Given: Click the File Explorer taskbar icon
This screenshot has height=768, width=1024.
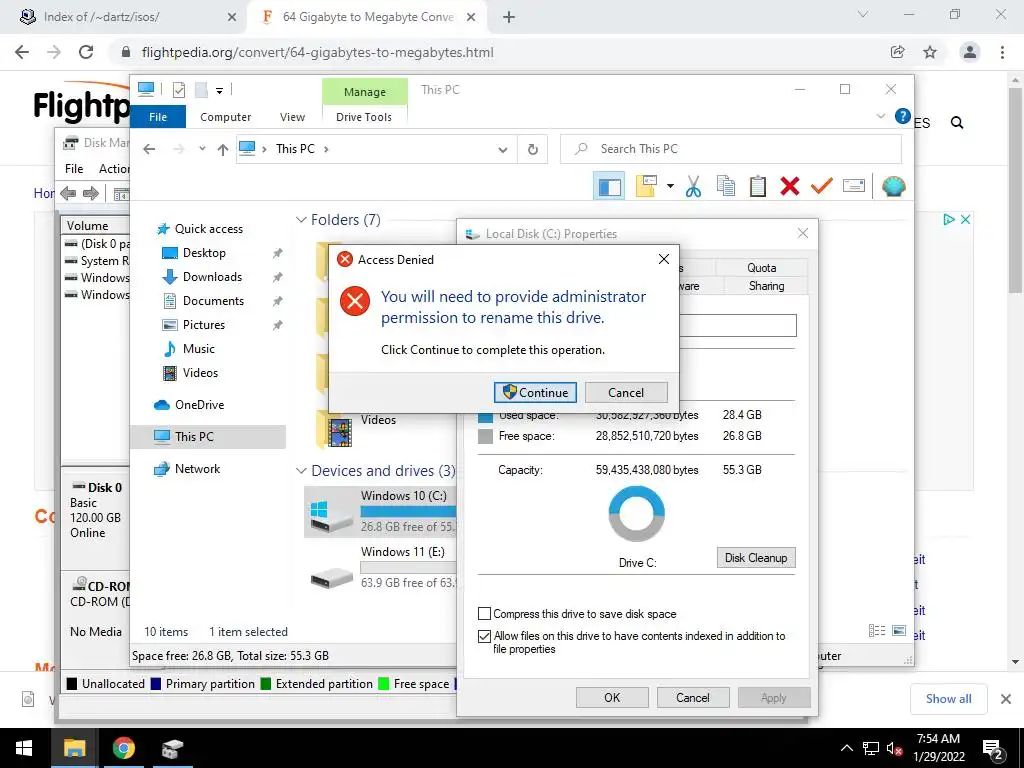Looking at the screenshot, I should pos(74,748).
